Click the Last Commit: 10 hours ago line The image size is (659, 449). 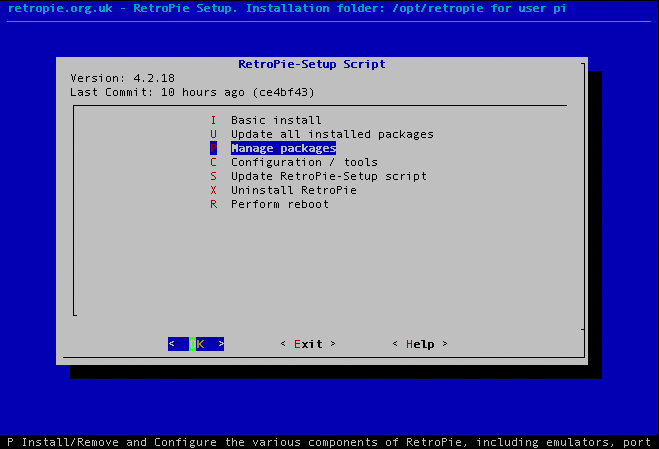192,92
